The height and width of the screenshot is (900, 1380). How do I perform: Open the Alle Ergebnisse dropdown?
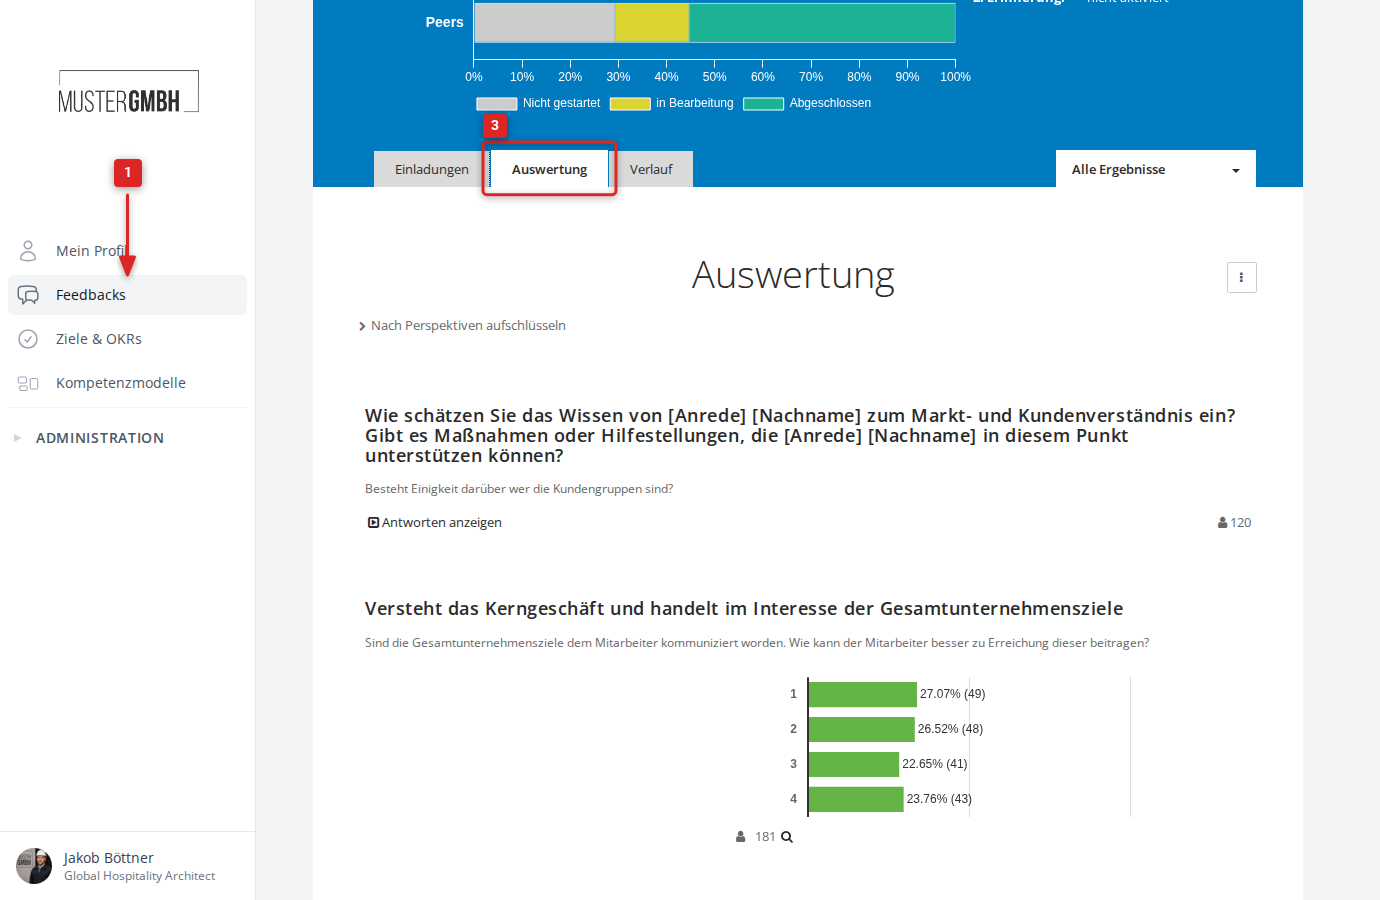pos(1156,169)
